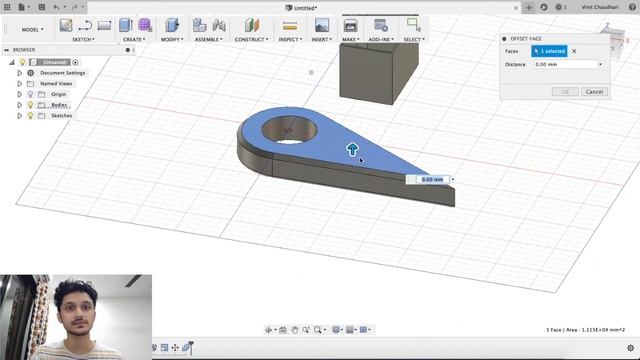Viewport: 640px width, 360px height.
Task: Open the Vinit Chaudhari account menu
Action: [x=600, y=7]
